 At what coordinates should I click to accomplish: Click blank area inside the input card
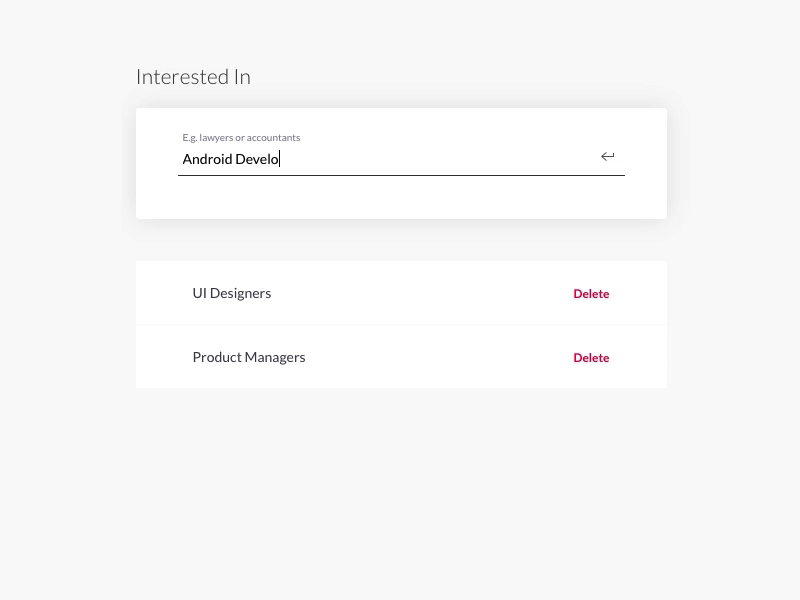point(400,200)
